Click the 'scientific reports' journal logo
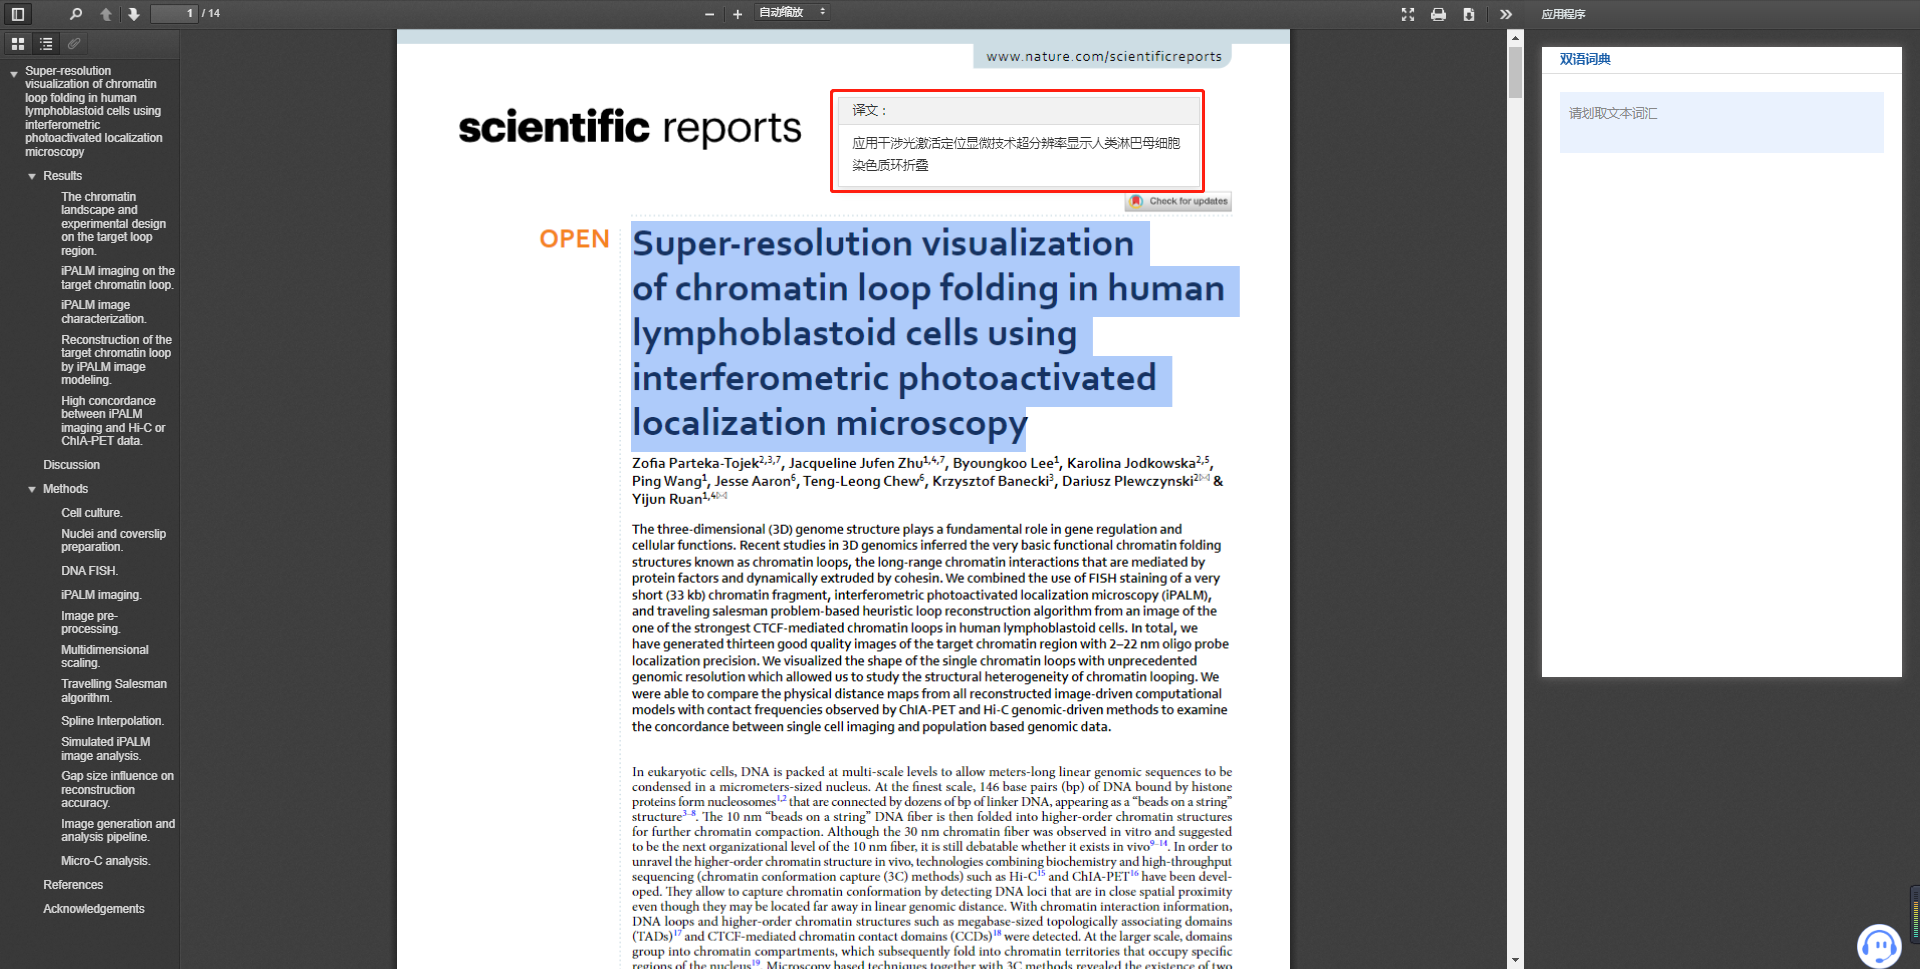This screenshot has height=969, width=1920. point(630,128)
